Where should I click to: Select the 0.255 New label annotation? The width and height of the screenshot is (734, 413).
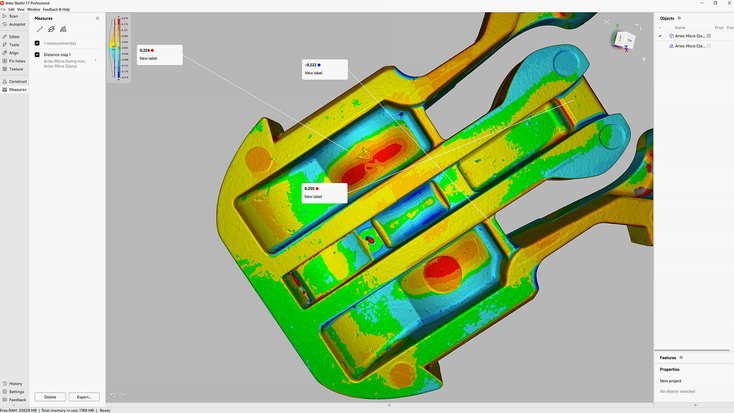324,193
